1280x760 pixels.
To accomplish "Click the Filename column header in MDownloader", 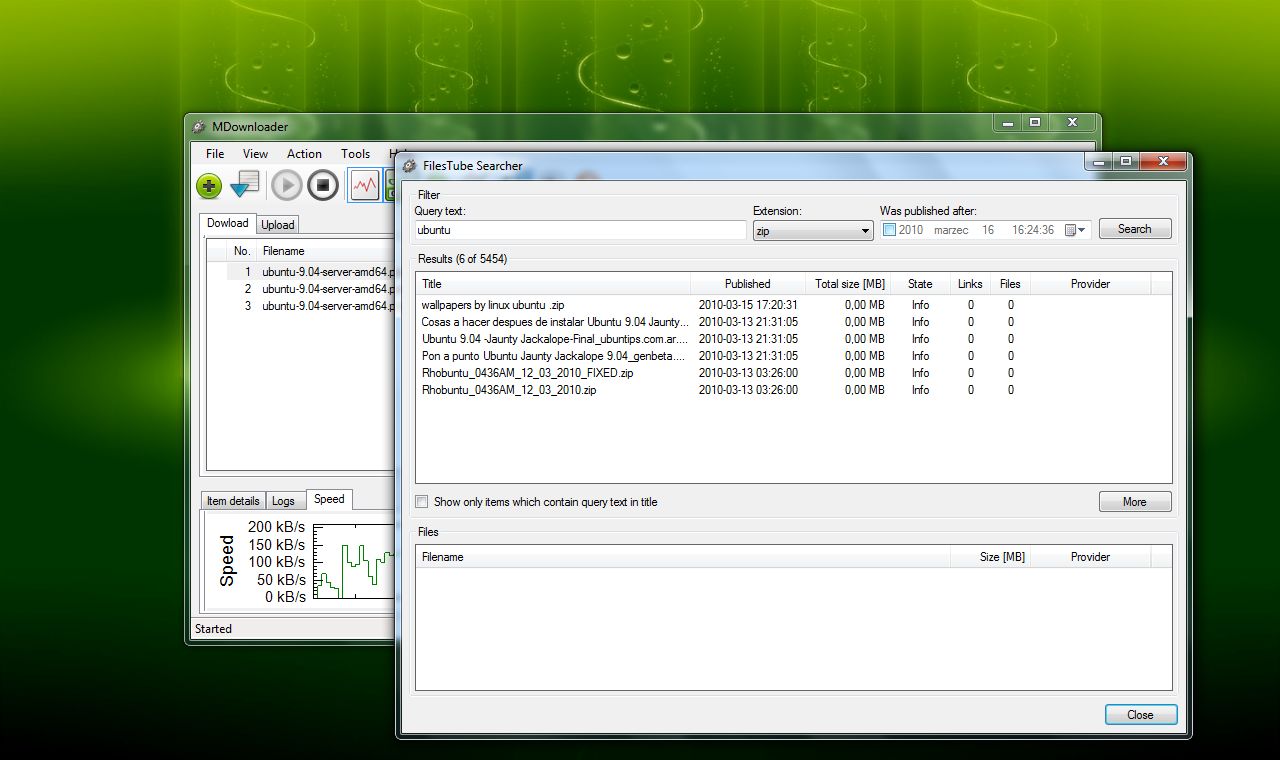I will pyautogui.click(x=328, y=251).
